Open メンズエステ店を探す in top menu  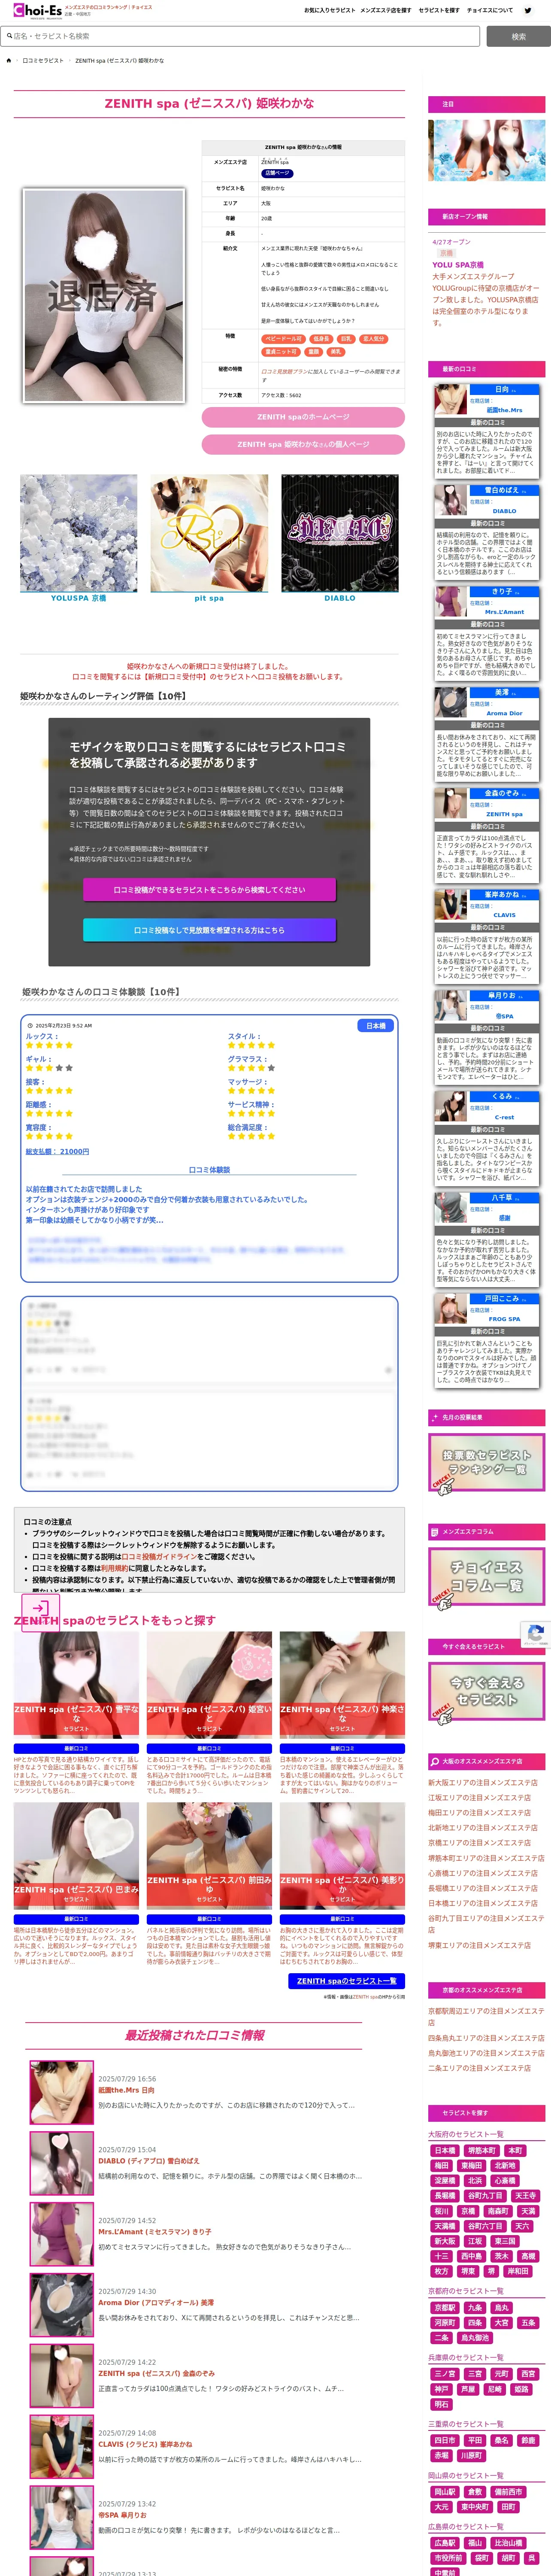(385, 10)
